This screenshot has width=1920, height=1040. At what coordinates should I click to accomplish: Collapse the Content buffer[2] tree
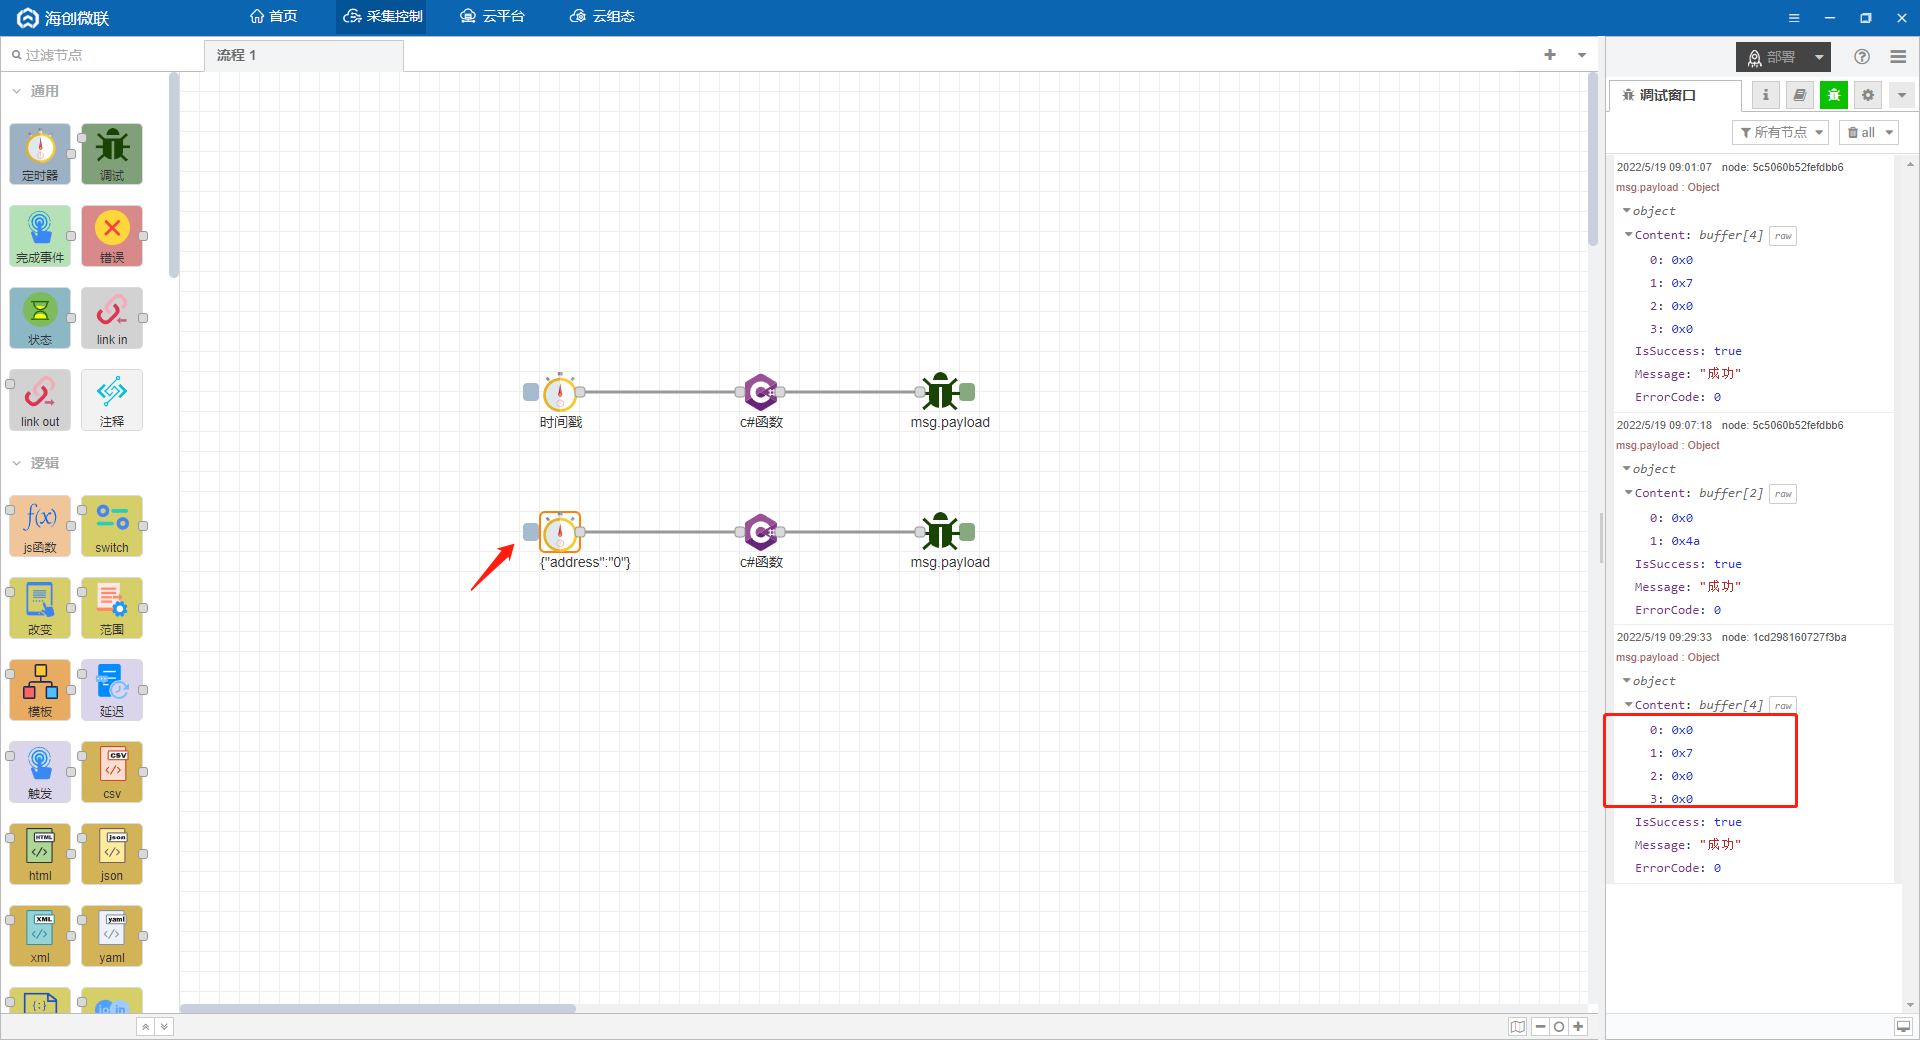click(x=1629, y=493)
